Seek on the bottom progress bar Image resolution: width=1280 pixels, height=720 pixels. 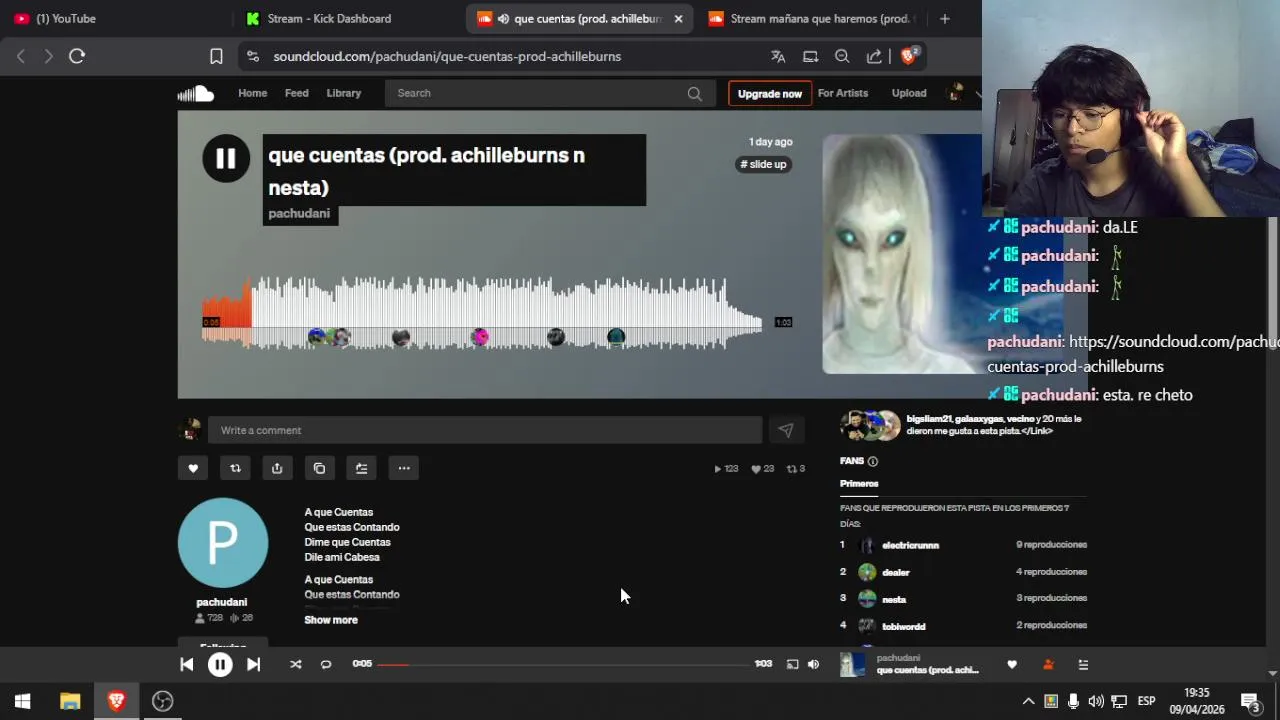pyautogui.click(x=563, y=664)
